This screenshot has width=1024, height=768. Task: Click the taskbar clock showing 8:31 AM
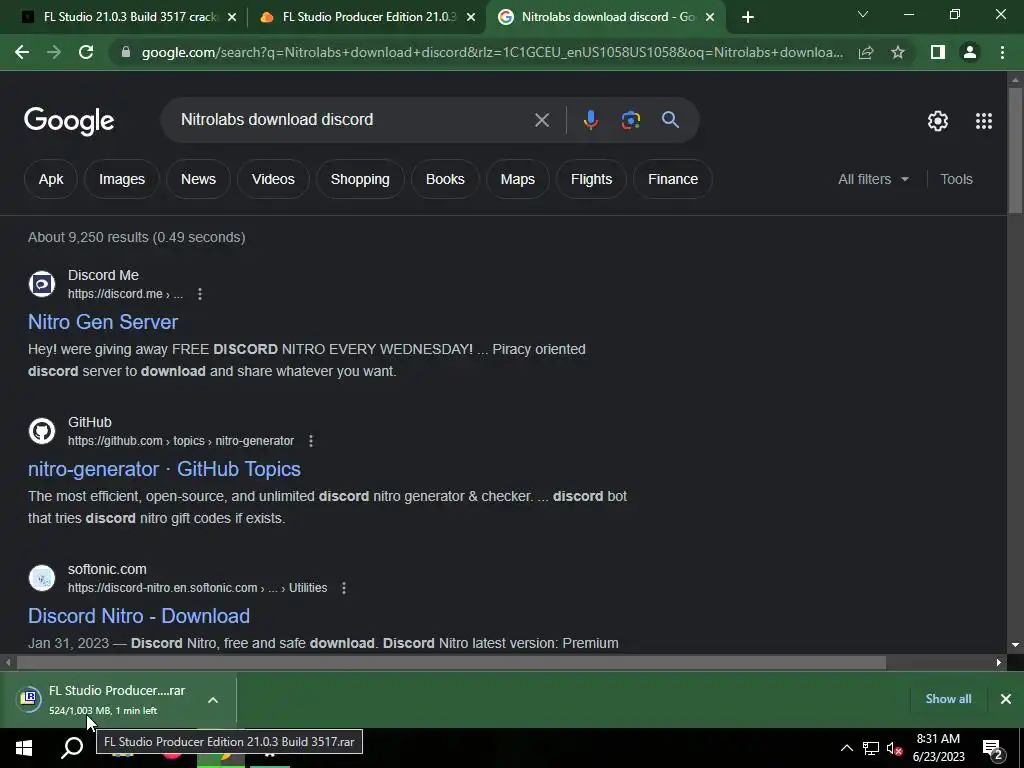coord(938,748)
